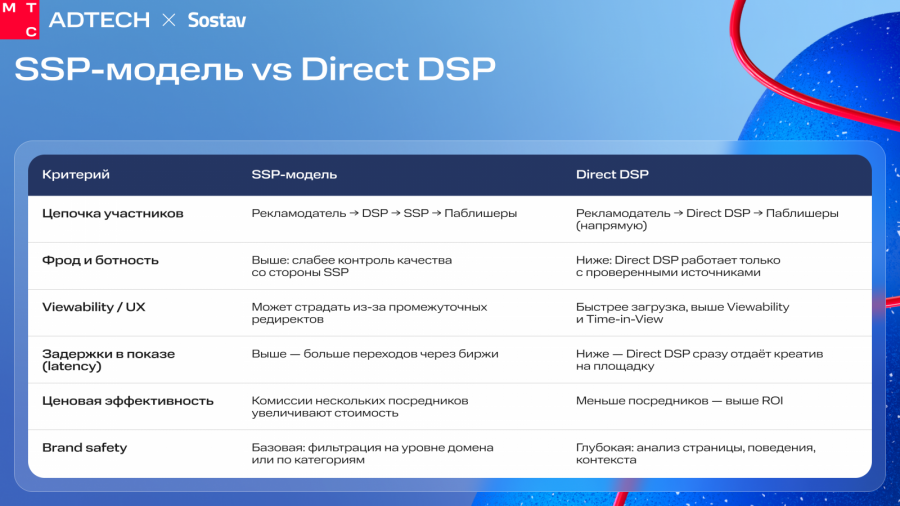The height and width of the screenshot is (506, 900).
Task: Select the Brand safety row label
Action: 84,447
